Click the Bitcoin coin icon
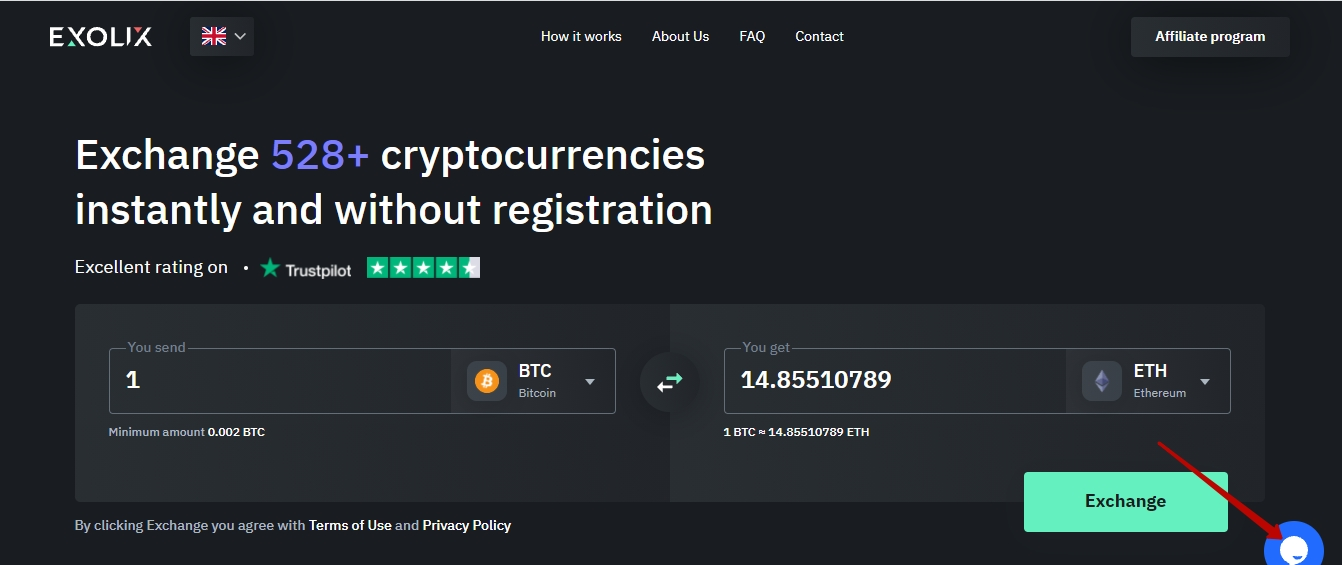Viewport: 1342px width, 565px height. pos(487,381)
